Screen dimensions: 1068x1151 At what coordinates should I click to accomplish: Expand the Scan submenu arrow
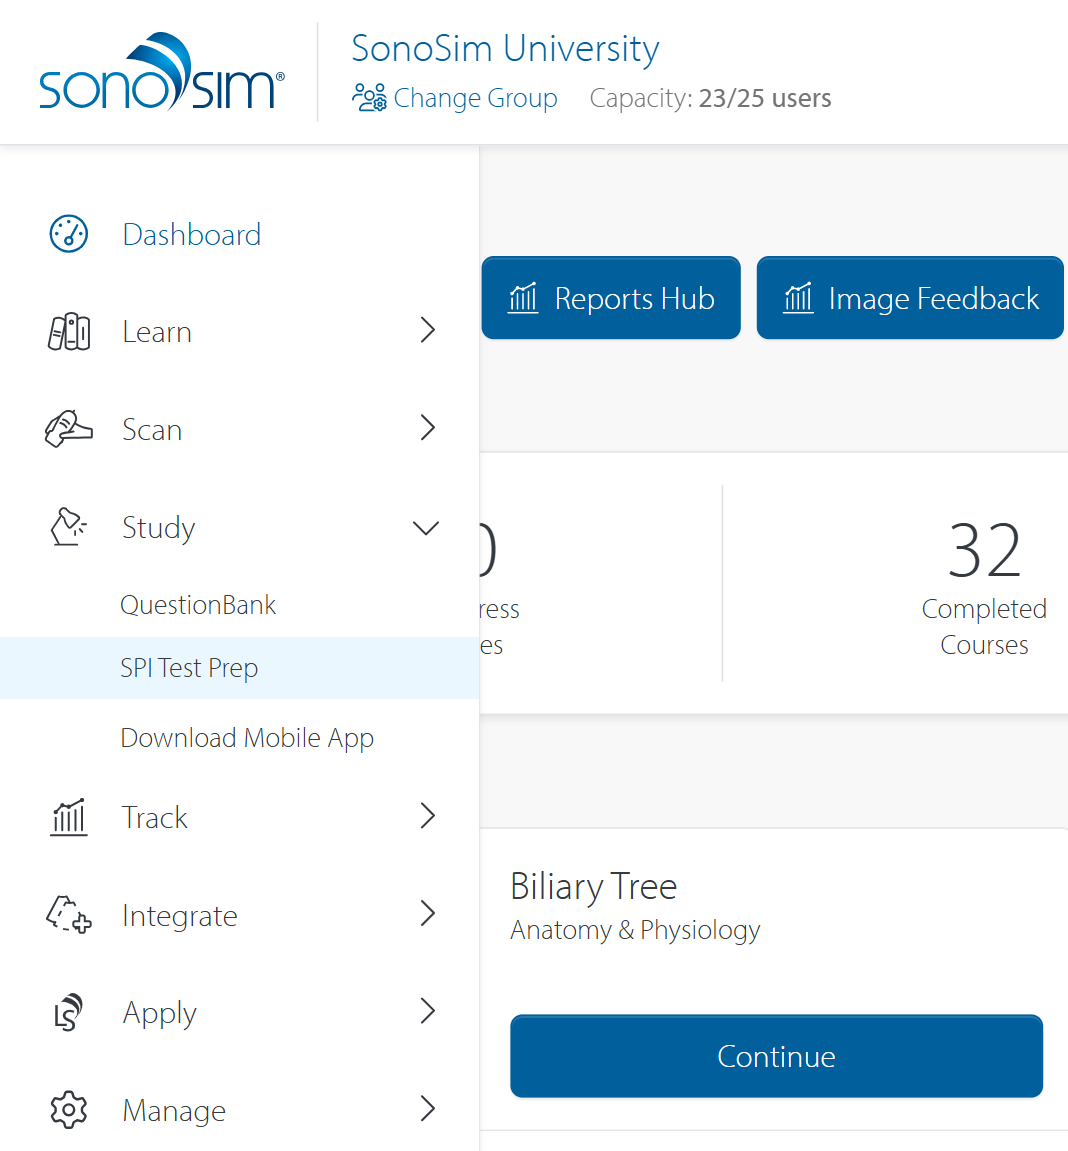pos(428,428)
